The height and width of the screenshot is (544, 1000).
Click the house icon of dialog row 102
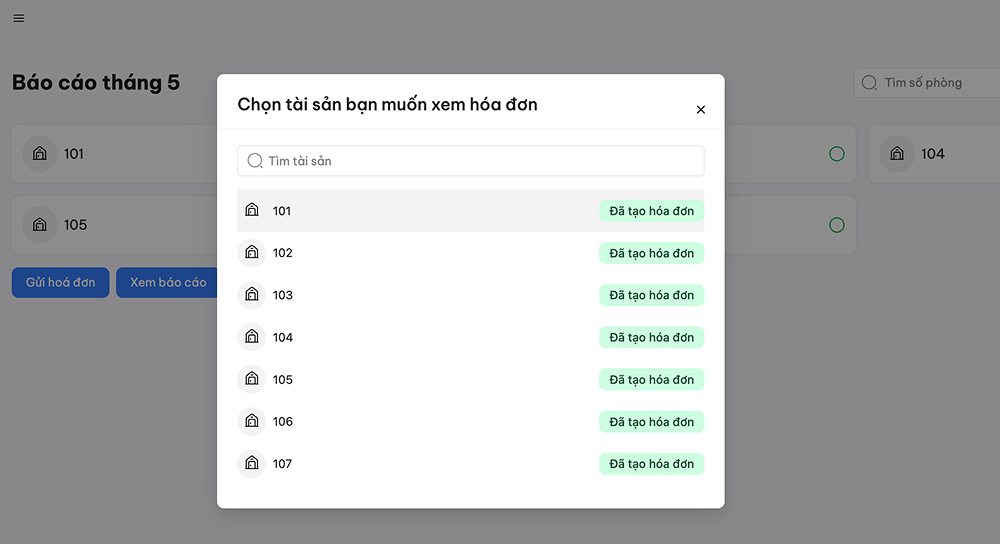pyautogui.click(x=252, y=253)
